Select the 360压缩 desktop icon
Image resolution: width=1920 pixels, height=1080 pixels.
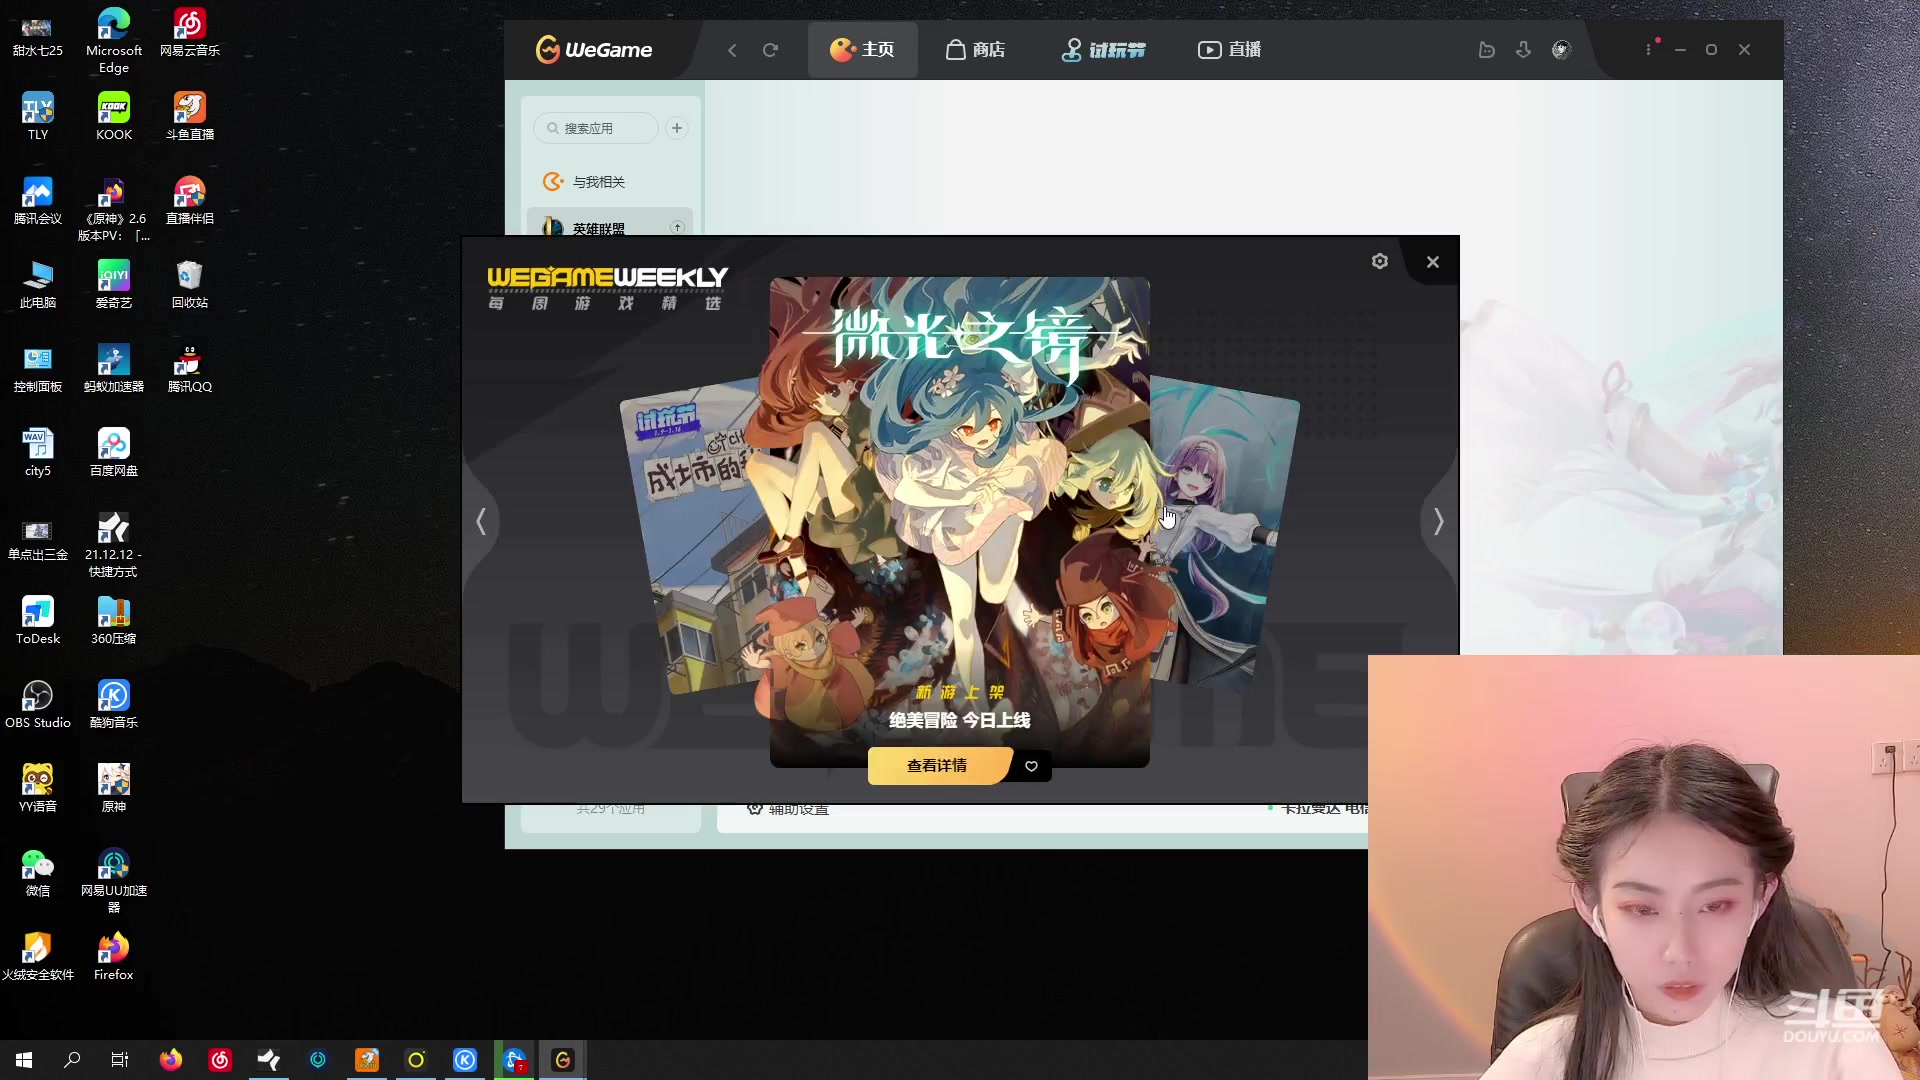(x=114, y=620)
